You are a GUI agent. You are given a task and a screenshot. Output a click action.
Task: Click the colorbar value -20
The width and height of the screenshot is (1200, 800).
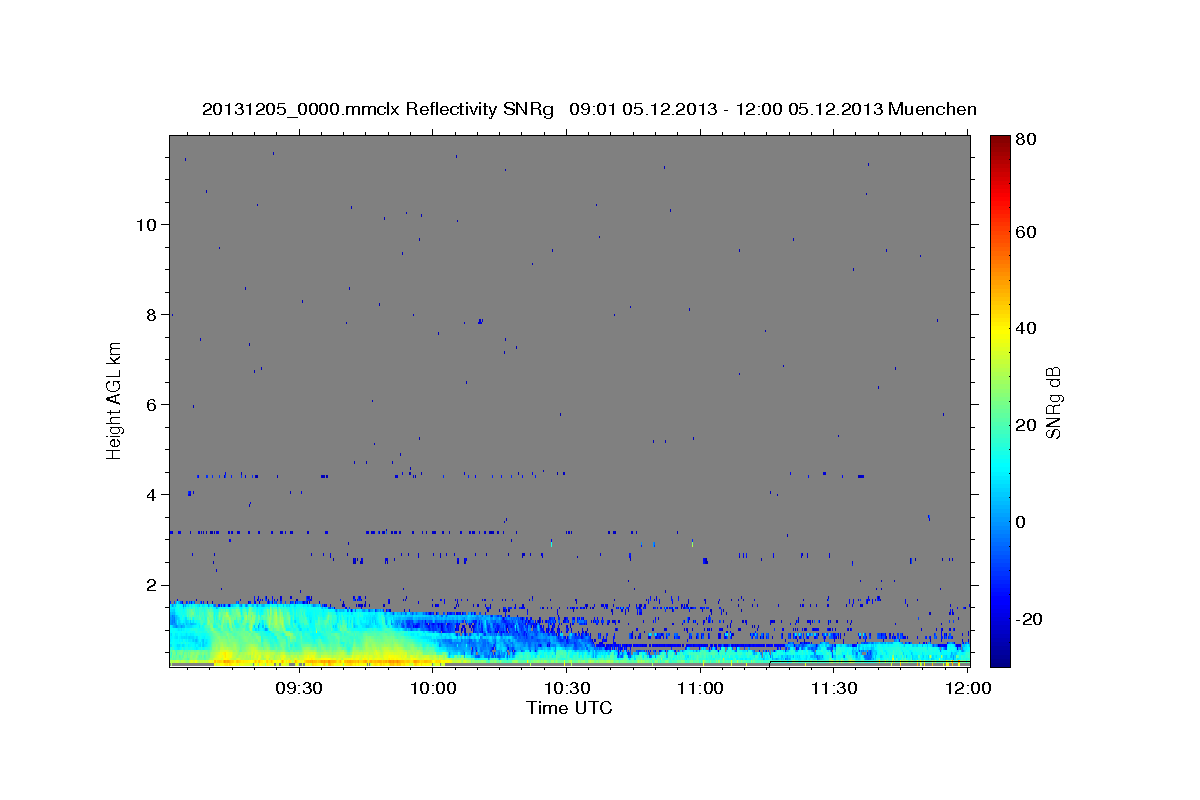(x=1027, y=619)
